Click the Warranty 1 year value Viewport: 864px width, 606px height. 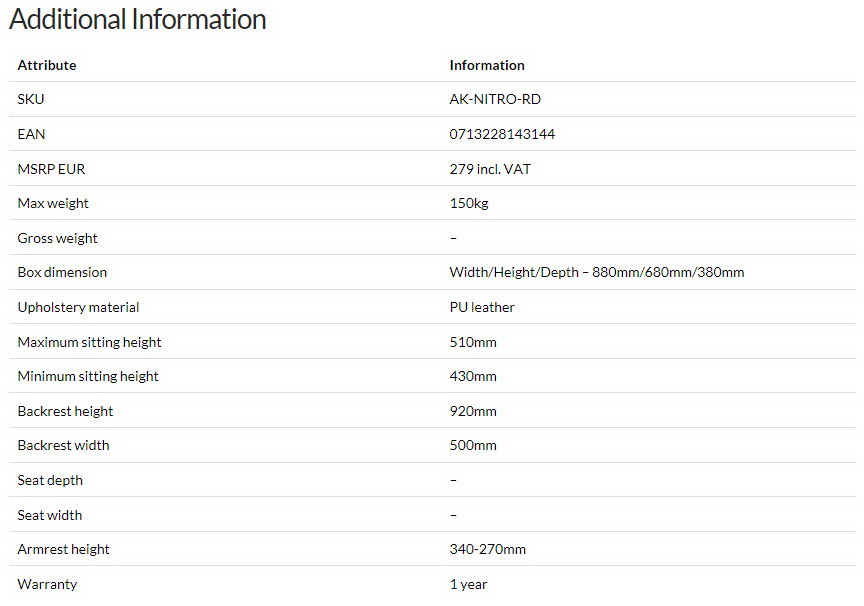(x=468, y=585)
